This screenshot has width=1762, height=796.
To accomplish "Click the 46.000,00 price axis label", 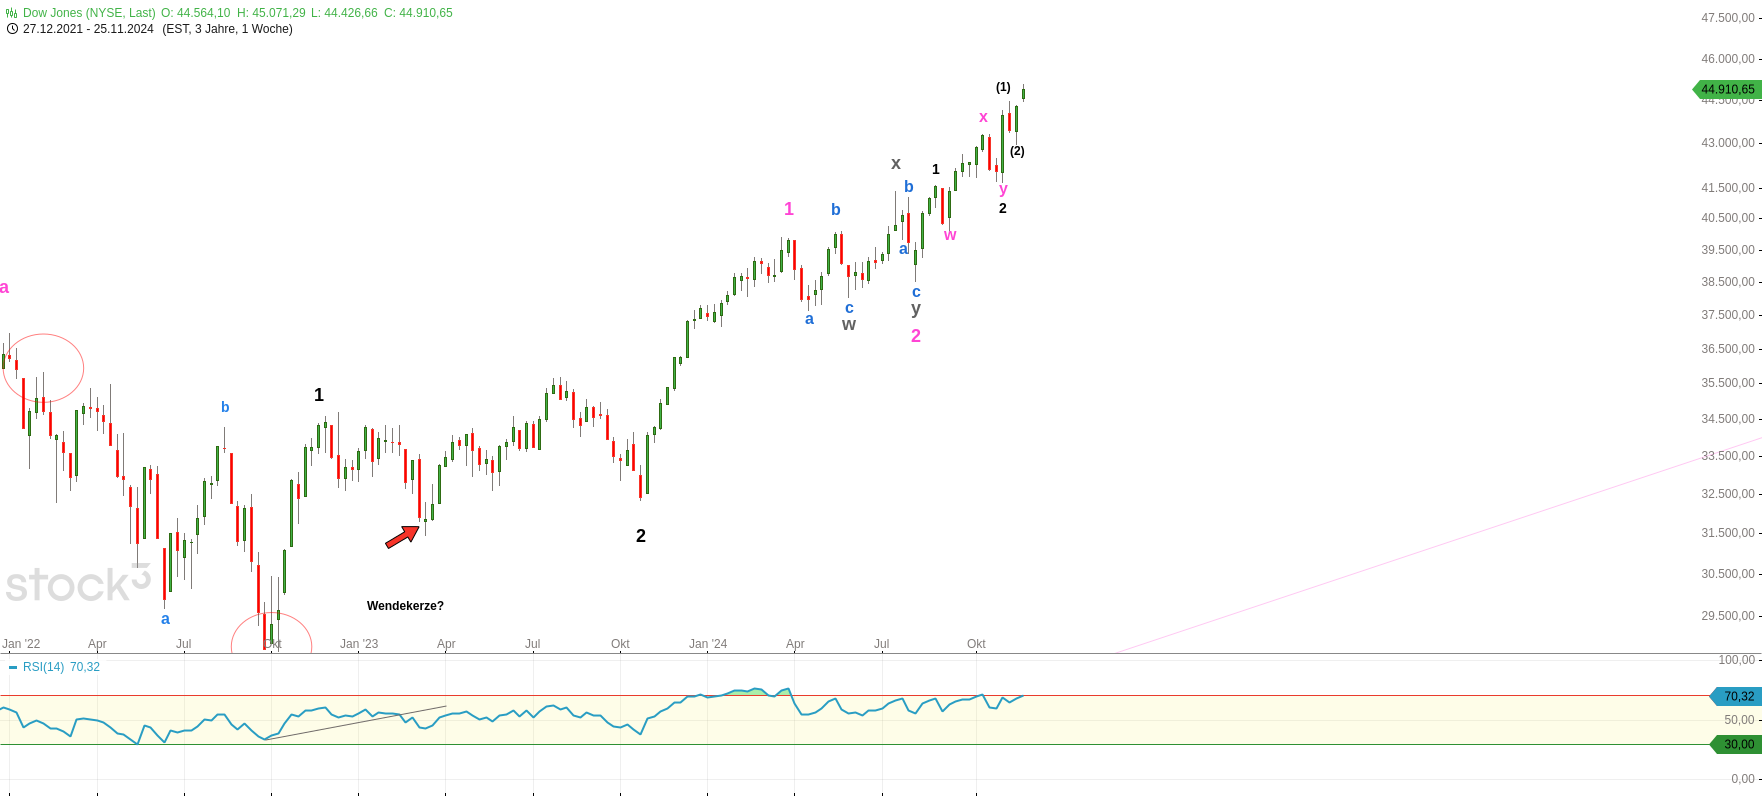I will pyautogui.click(x=1728, y=59).
